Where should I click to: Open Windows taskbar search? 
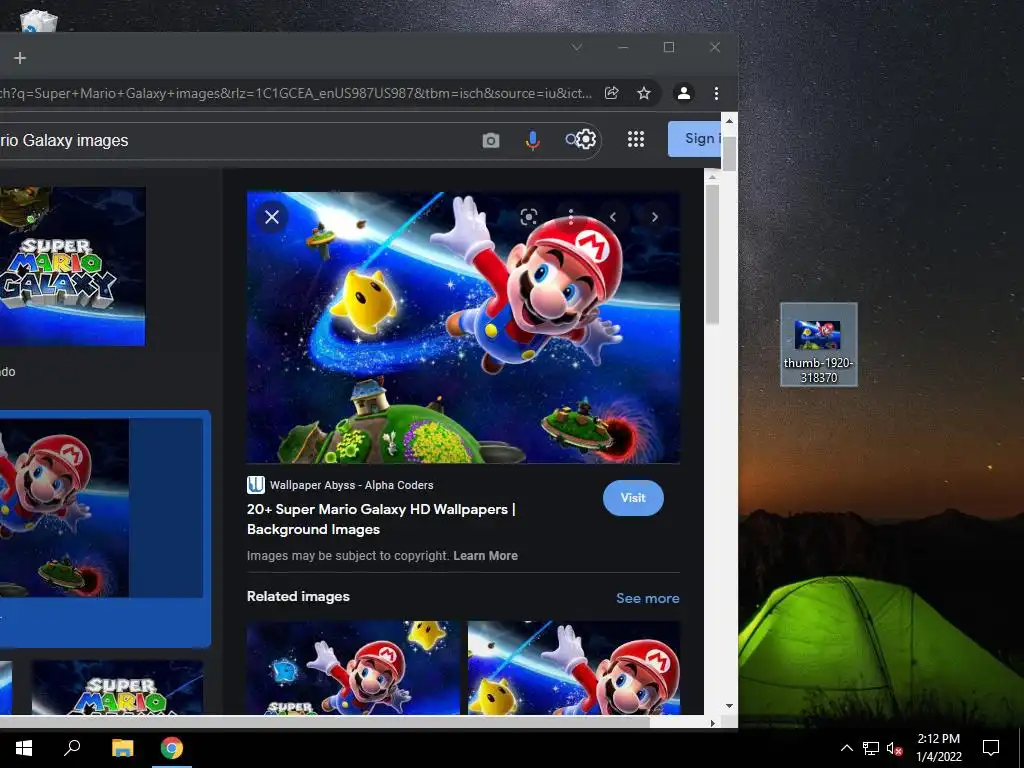click(72, 748)
